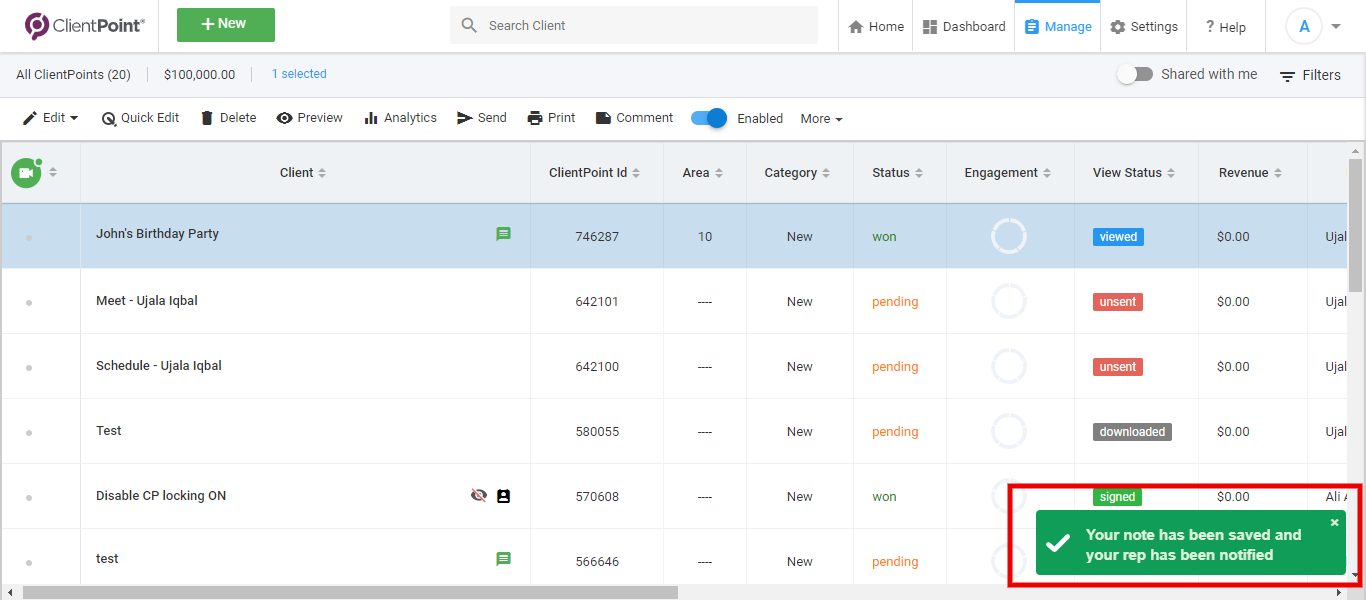Toggle the Enabled switch
The height and width of the screenshot is (600, 1366).
point(709,118)
